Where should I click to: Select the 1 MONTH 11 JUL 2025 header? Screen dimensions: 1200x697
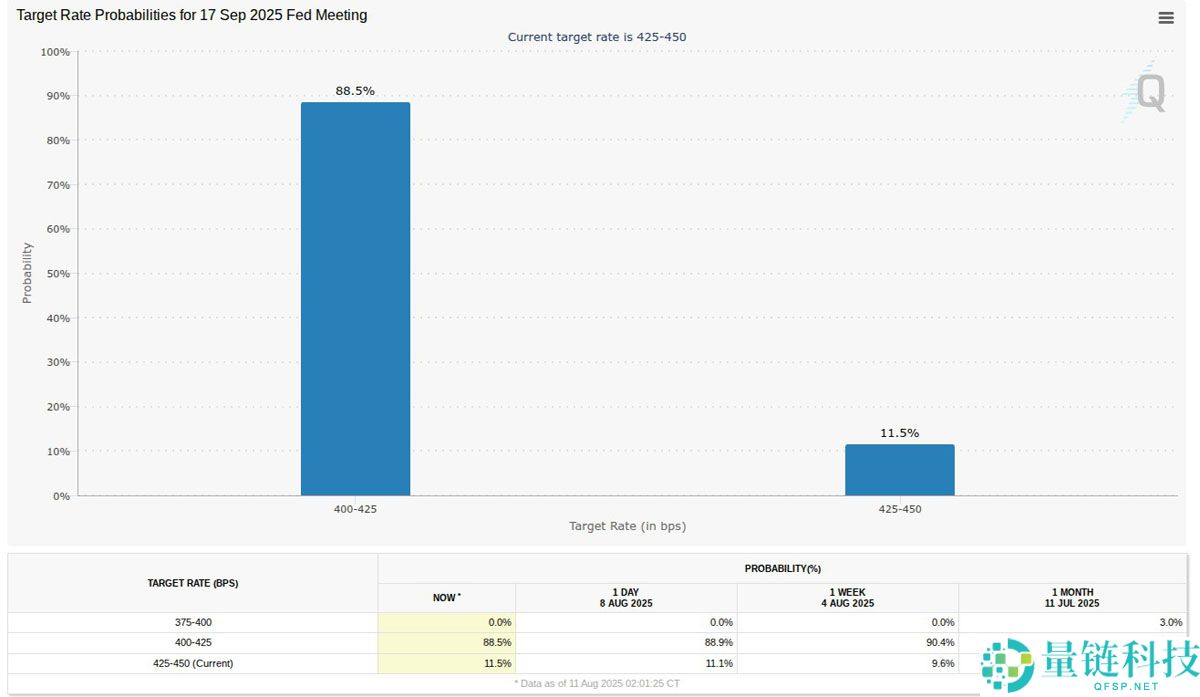point(1071,598)
